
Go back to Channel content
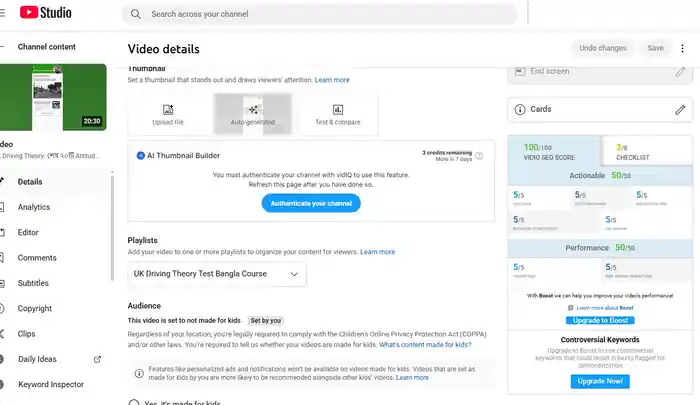click(x=46, y=47)
